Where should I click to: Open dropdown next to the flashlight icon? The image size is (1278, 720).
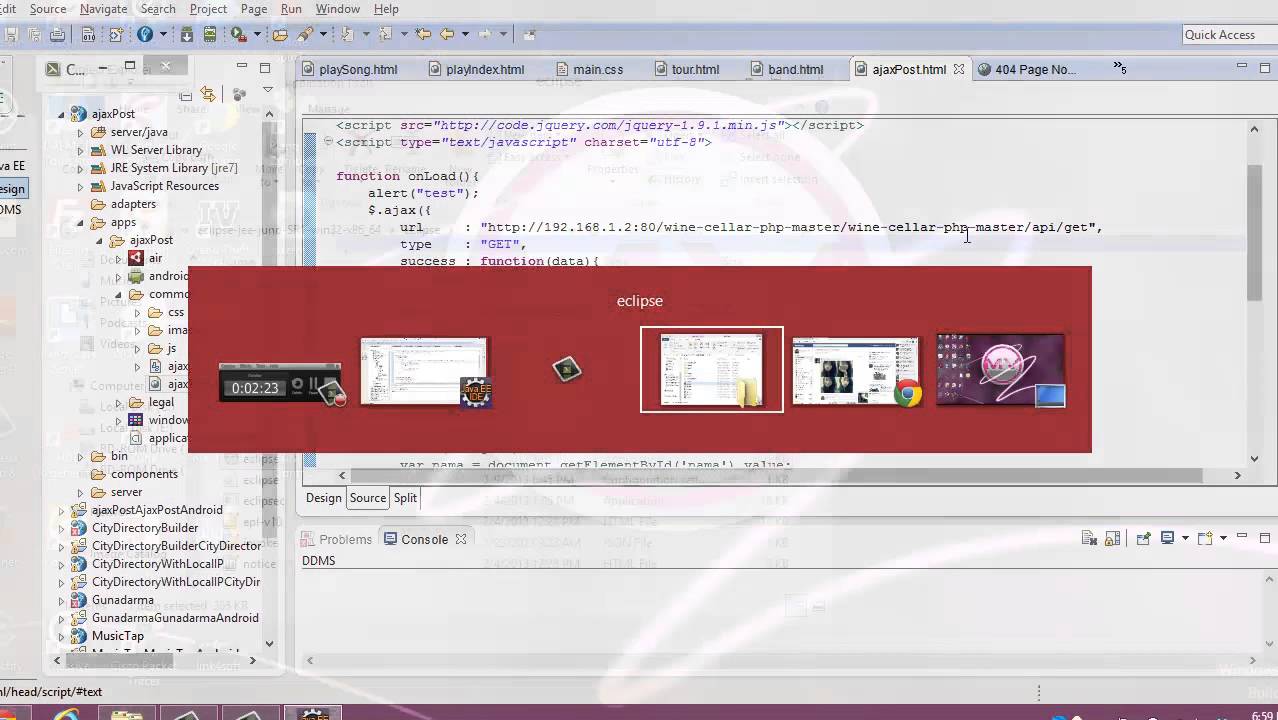324,35
